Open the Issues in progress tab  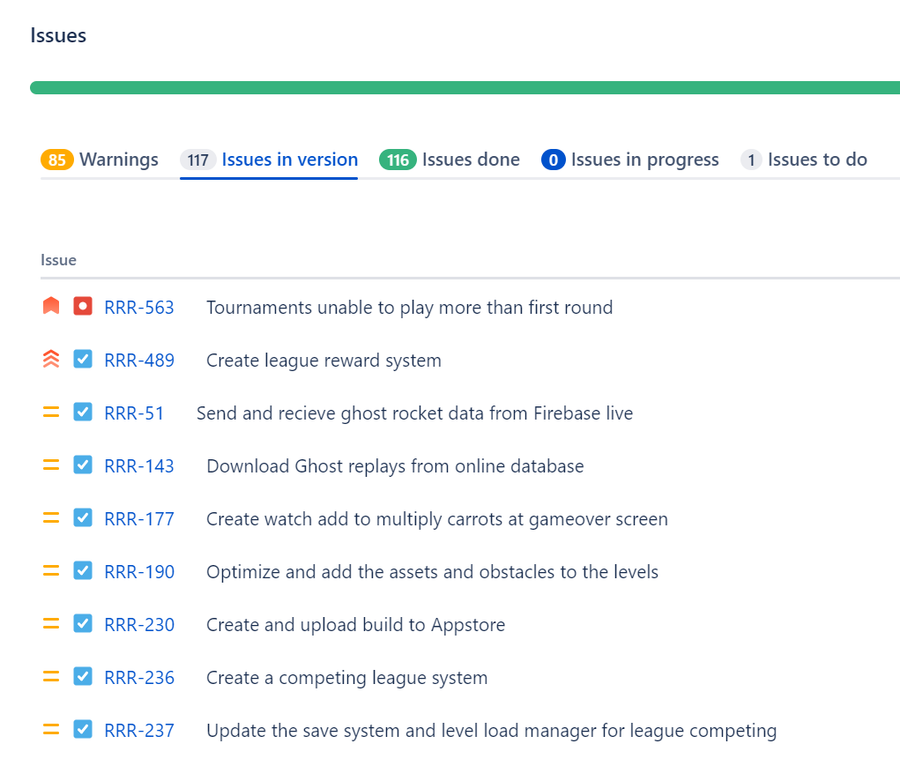click(x=630, y=160)
